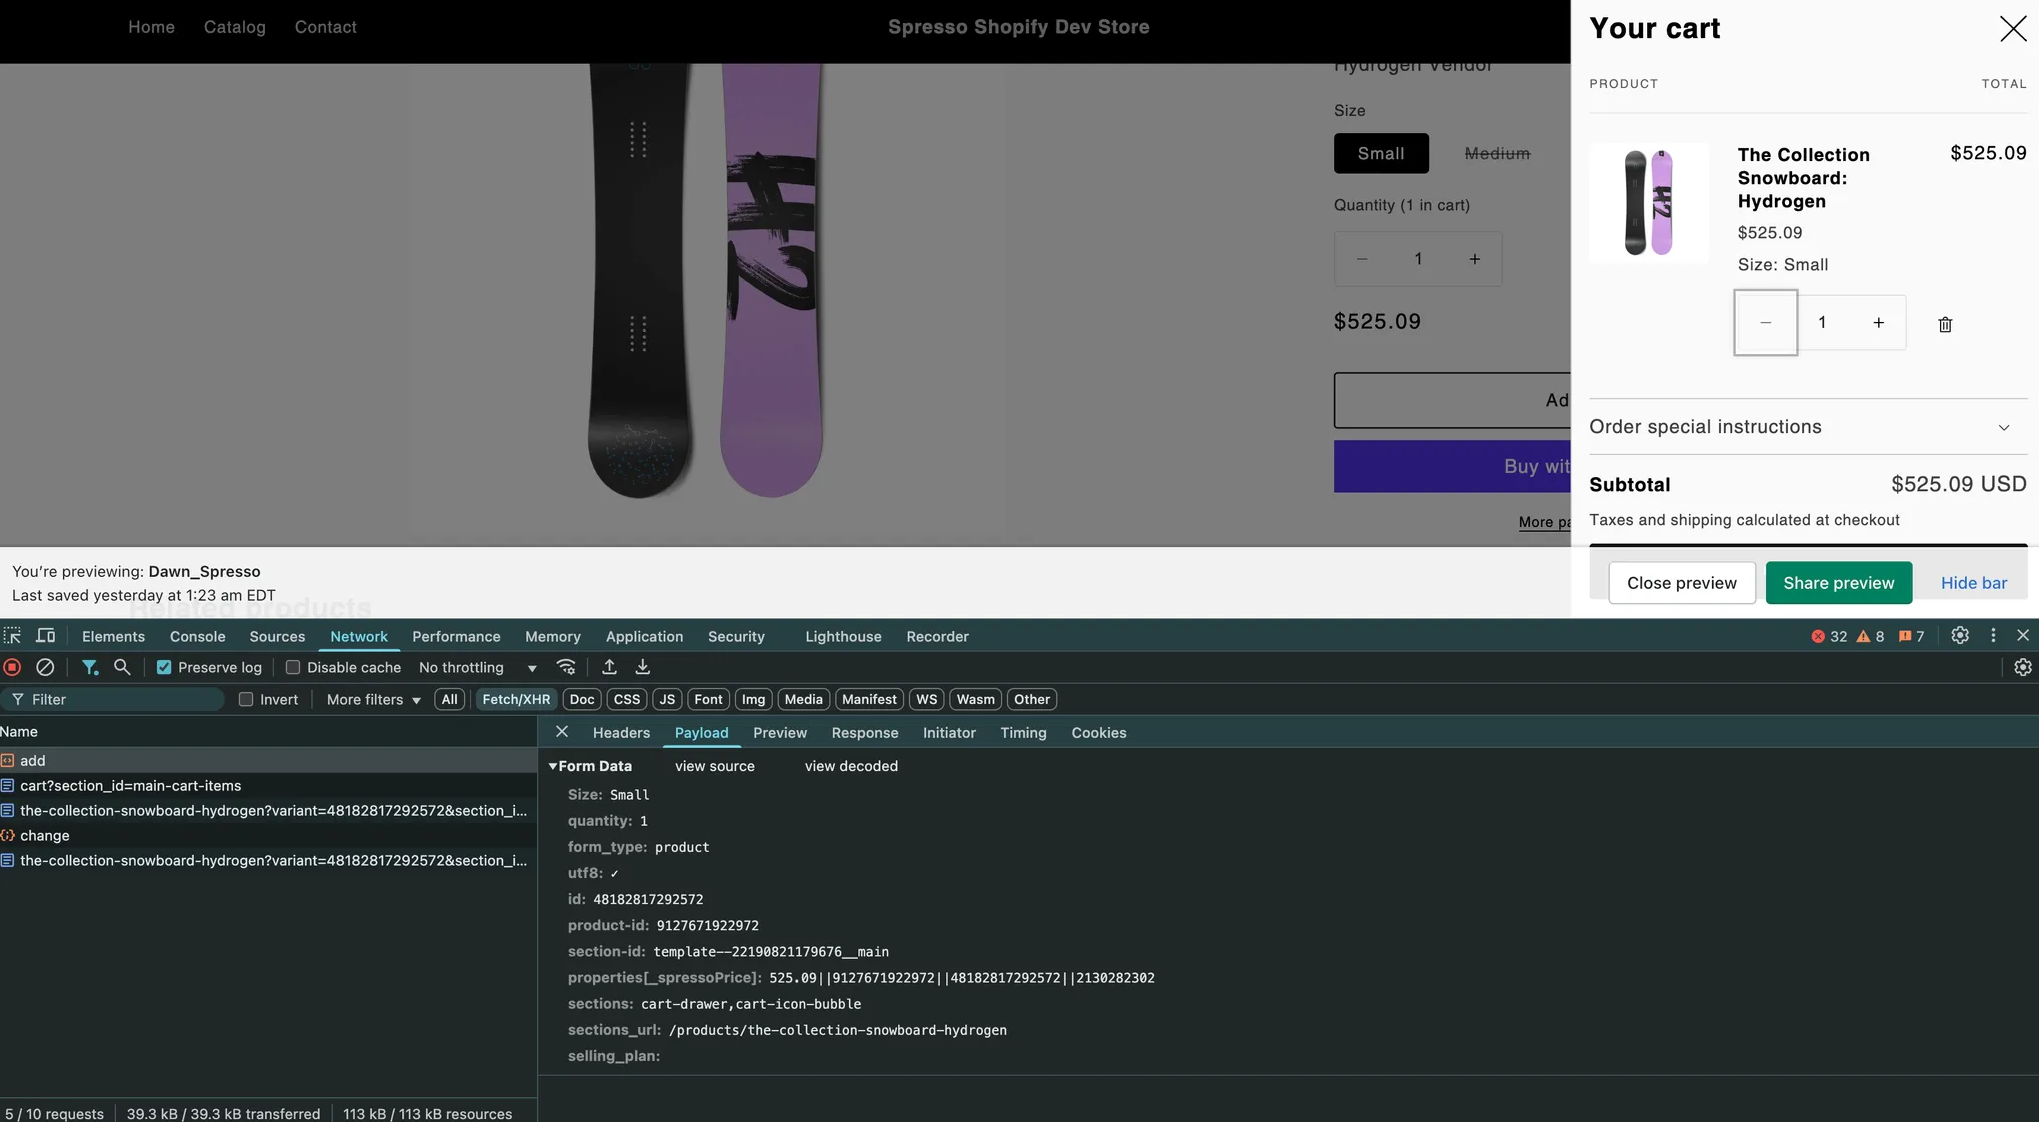Screen dimensions: 2039x1122
Task: Filter requests by Doc type
Action: pos(582,699)
